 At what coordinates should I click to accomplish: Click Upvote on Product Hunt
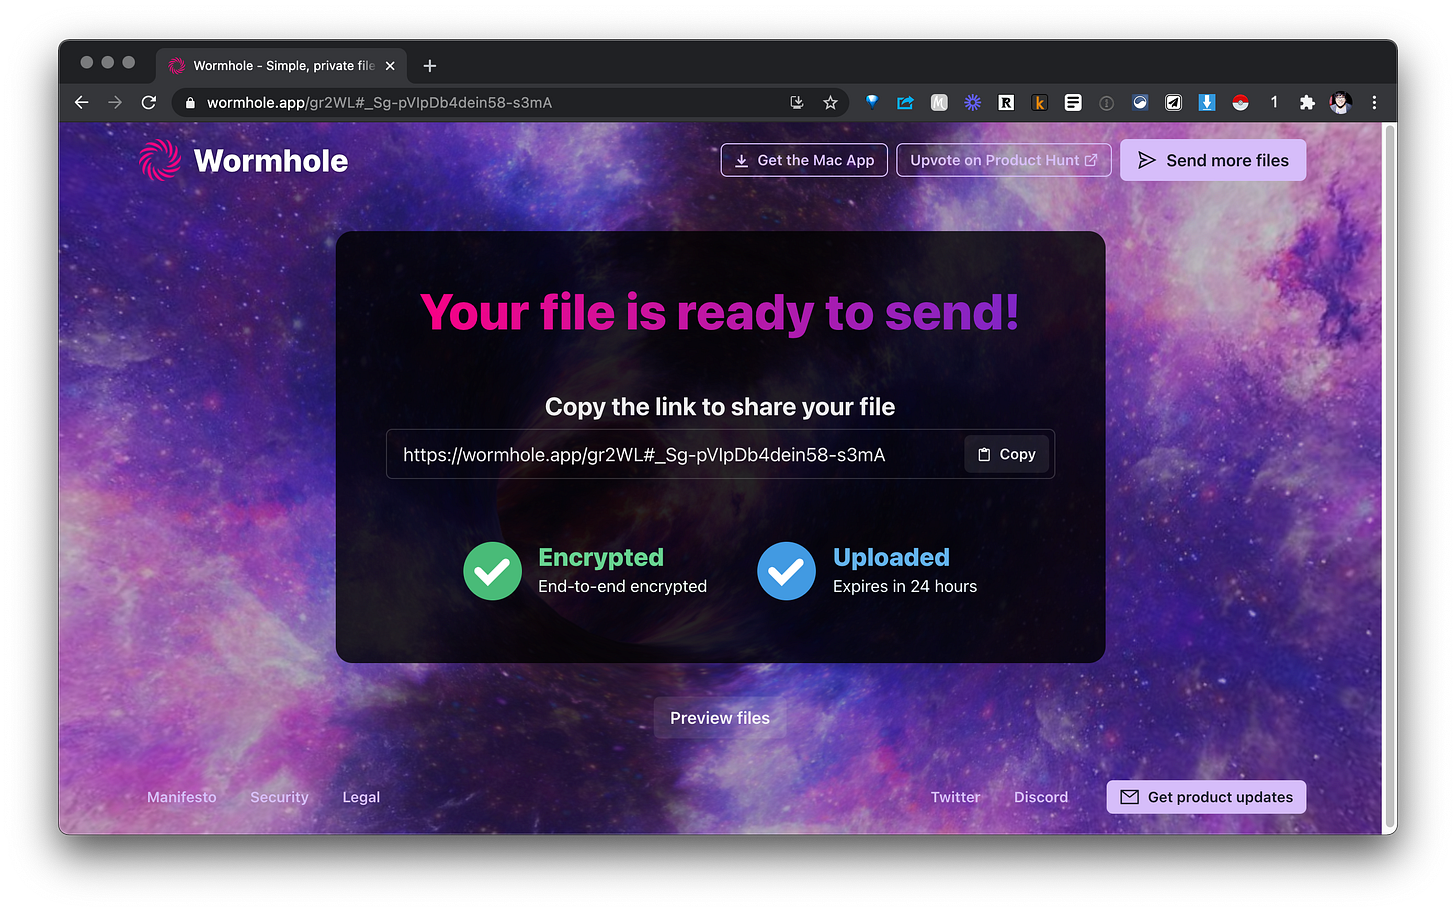pos(1004,160)
